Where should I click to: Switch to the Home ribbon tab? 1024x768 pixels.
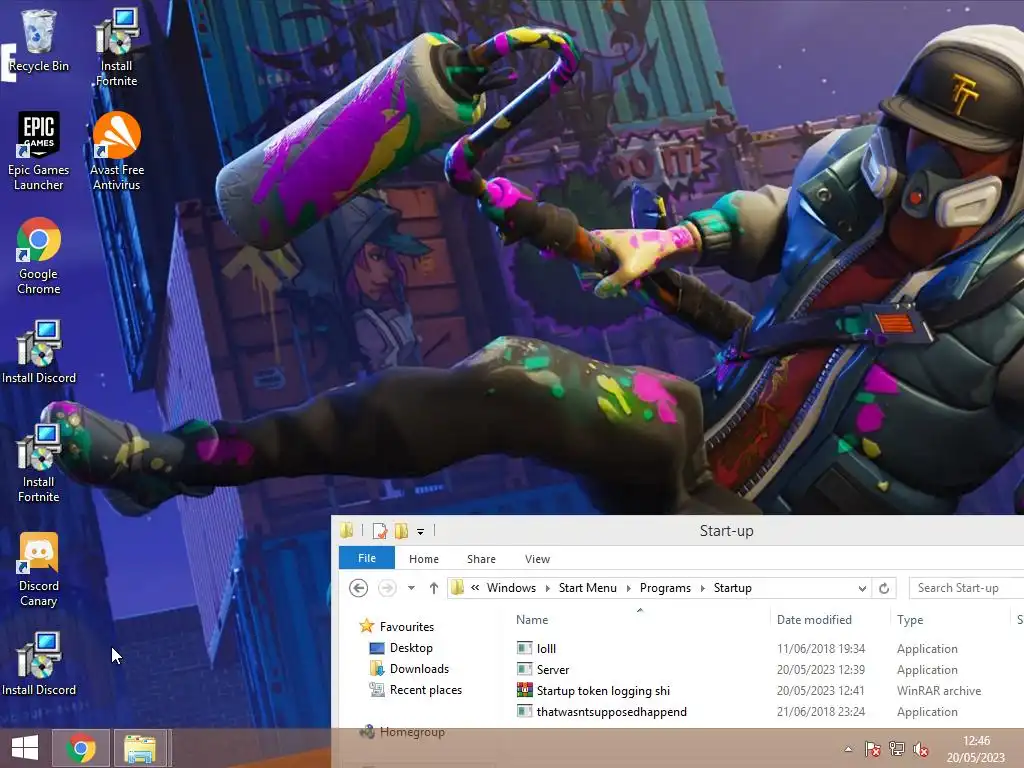pos(424,559)
